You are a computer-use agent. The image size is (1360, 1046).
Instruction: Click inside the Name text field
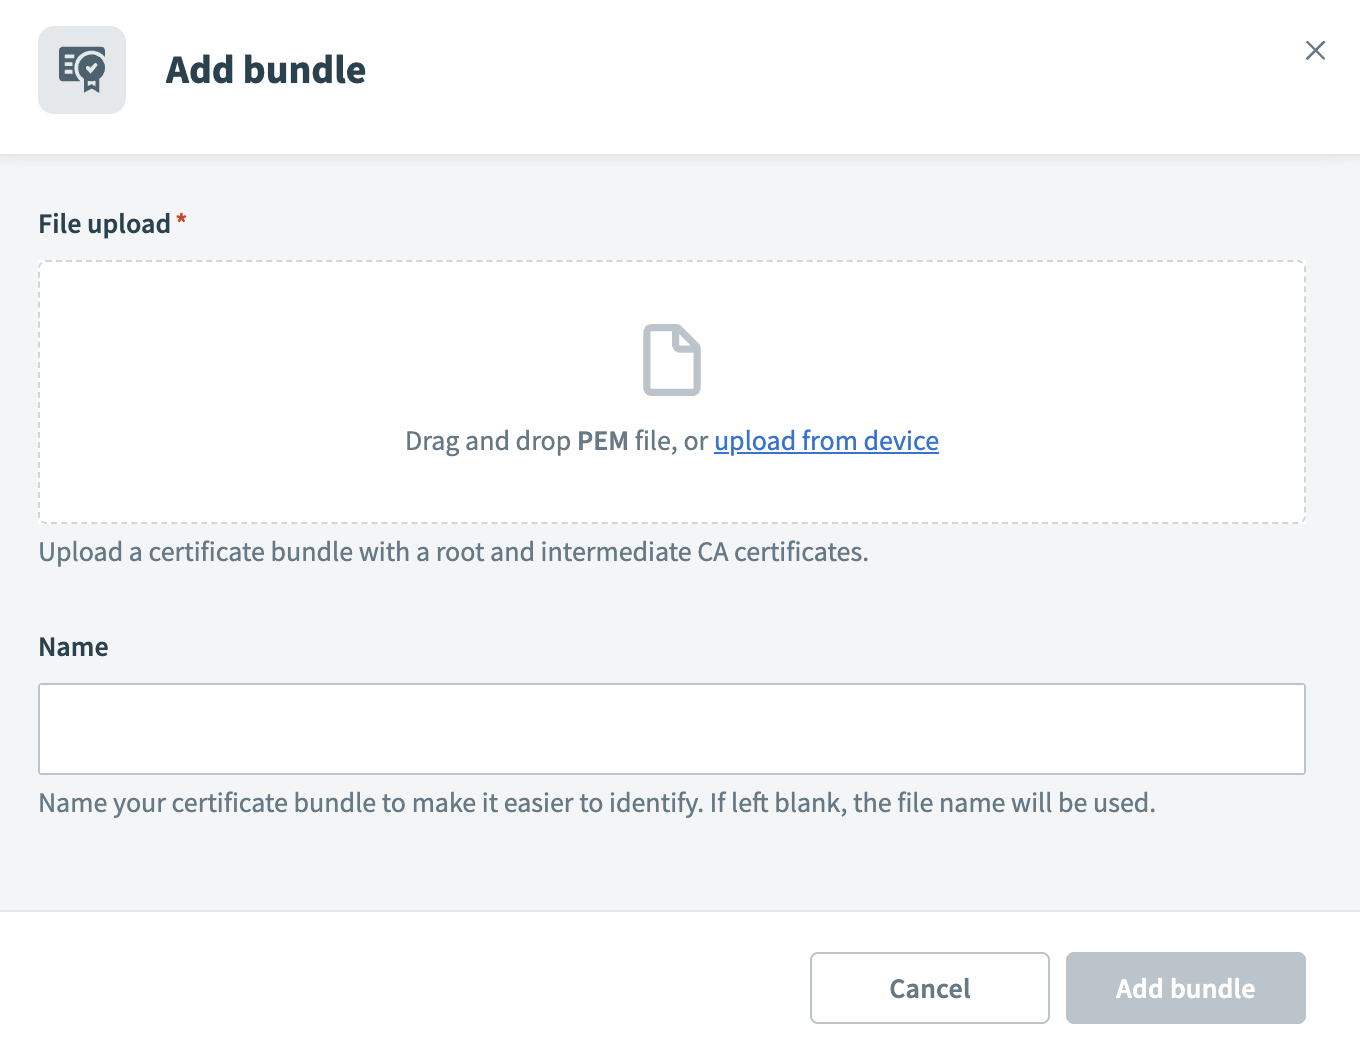tap(671, 729)
